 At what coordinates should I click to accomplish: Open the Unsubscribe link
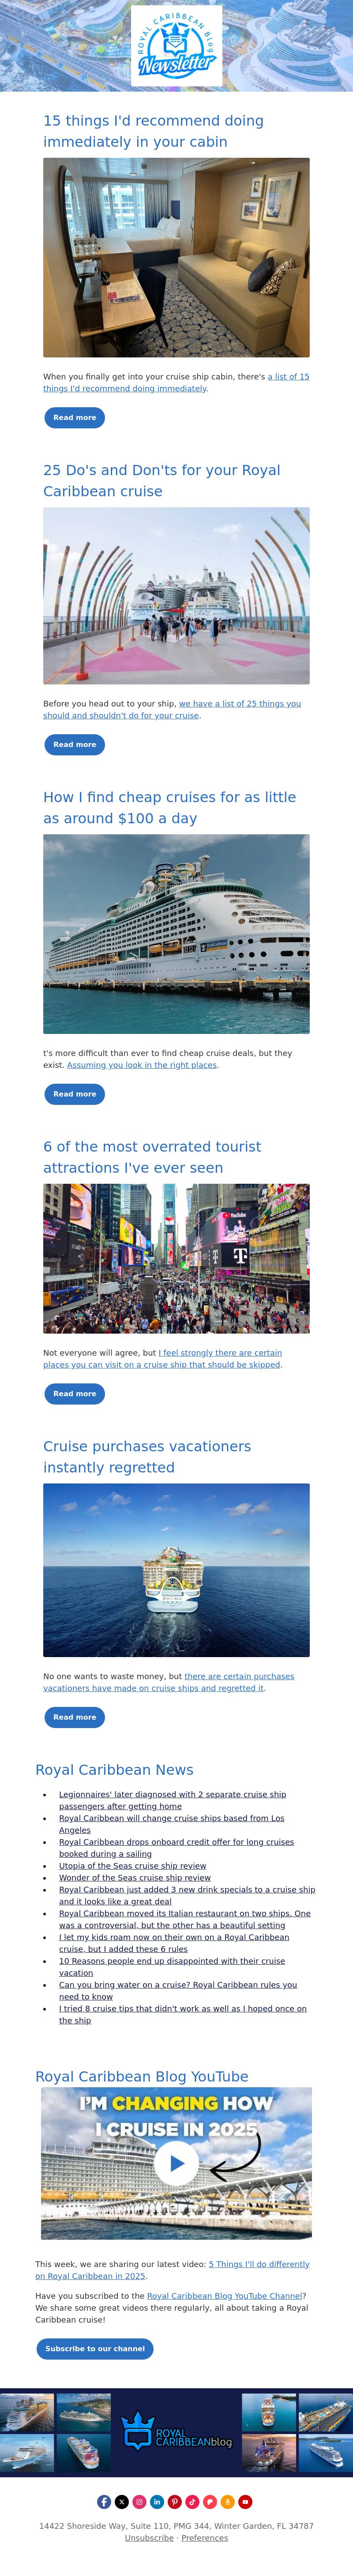click(149, 2537)
